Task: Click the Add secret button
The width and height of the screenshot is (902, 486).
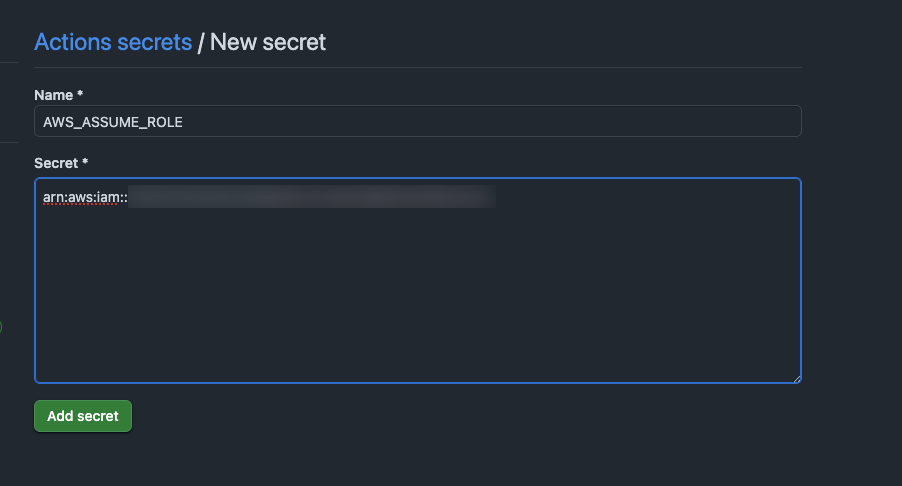Action: (83, 416)
